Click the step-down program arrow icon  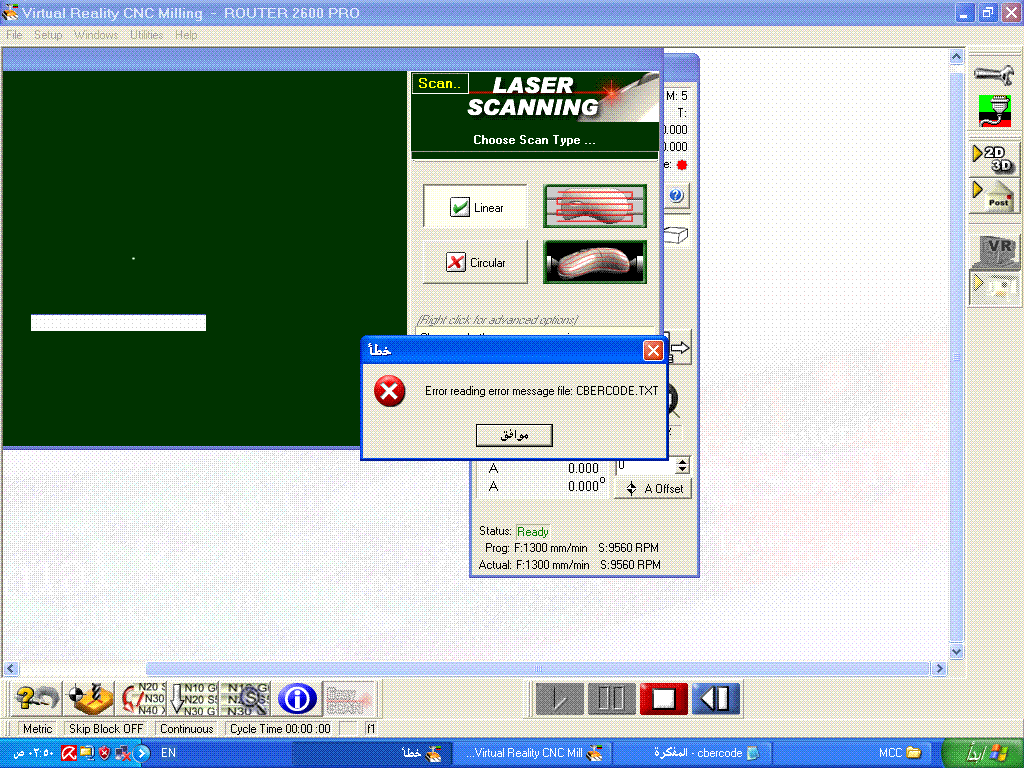coord(193,698)
